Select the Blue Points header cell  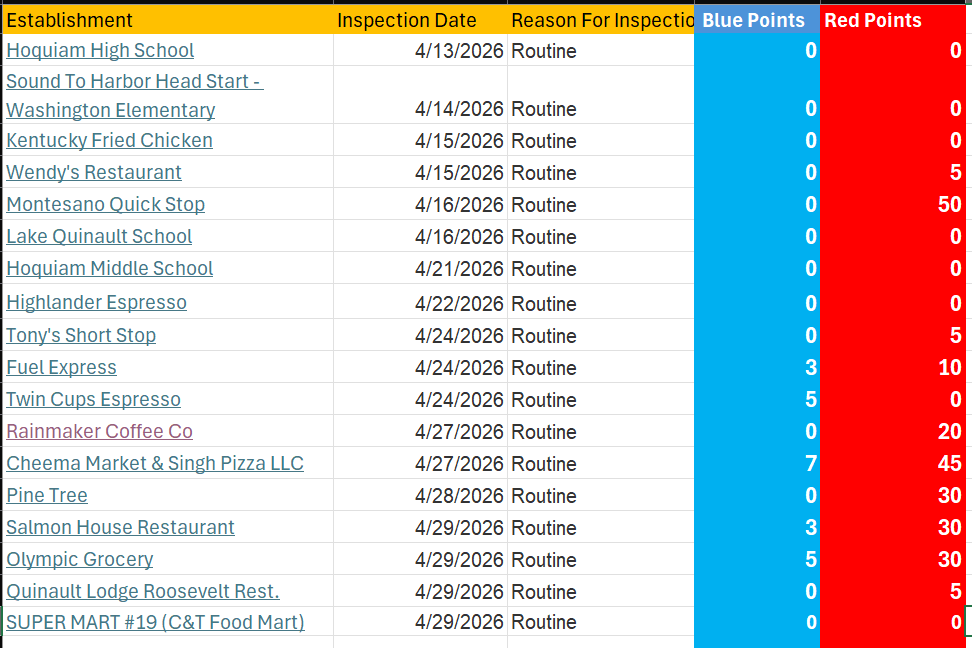pos(757,20)
